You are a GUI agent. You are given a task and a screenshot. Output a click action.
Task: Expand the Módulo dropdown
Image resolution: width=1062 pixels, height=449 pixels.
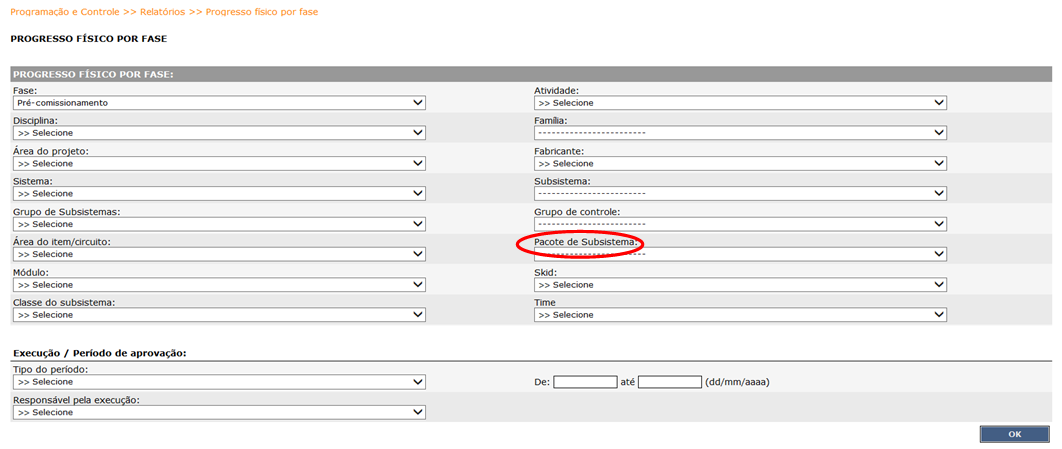tap(219, 284)
